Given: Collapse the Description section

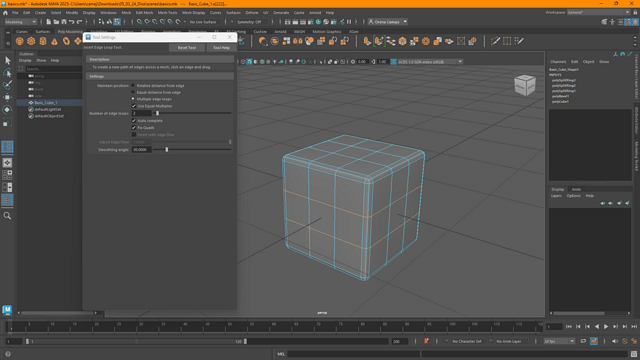Looking at the screenshot, I should tap(160, 59).
